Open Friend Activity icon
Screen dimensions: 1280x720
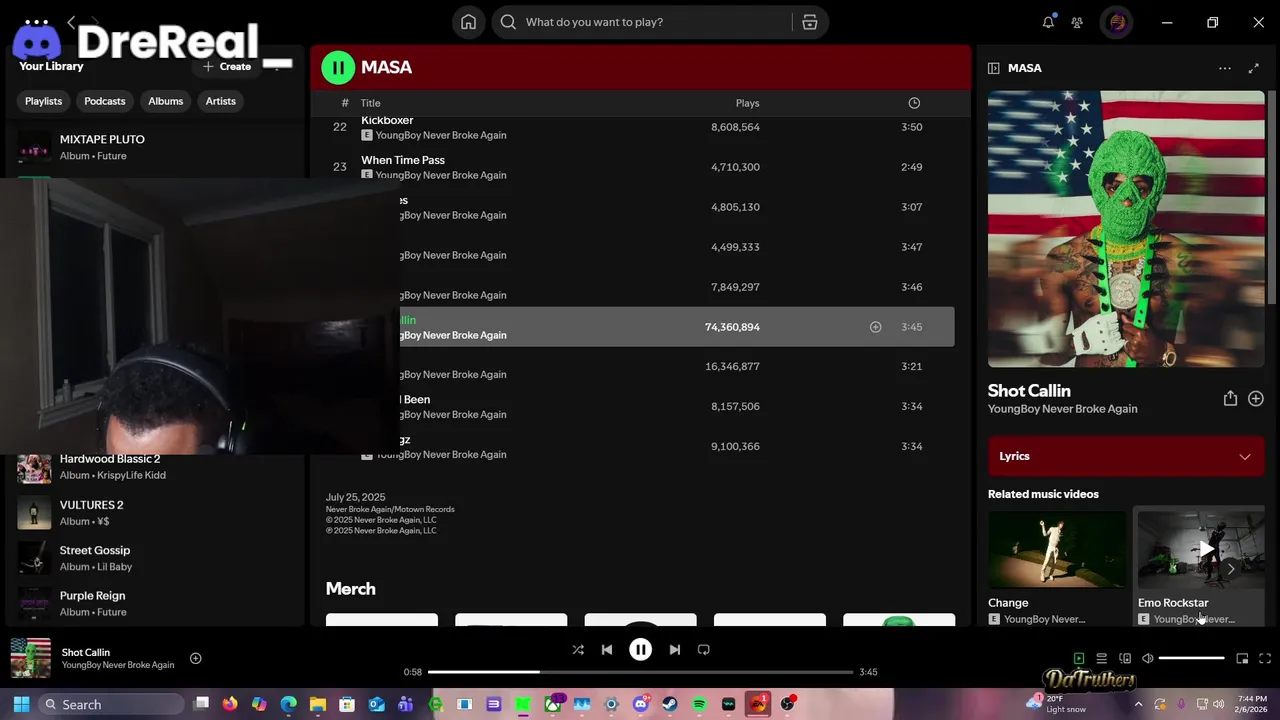pyautogui.click(x=1077, y=22)
